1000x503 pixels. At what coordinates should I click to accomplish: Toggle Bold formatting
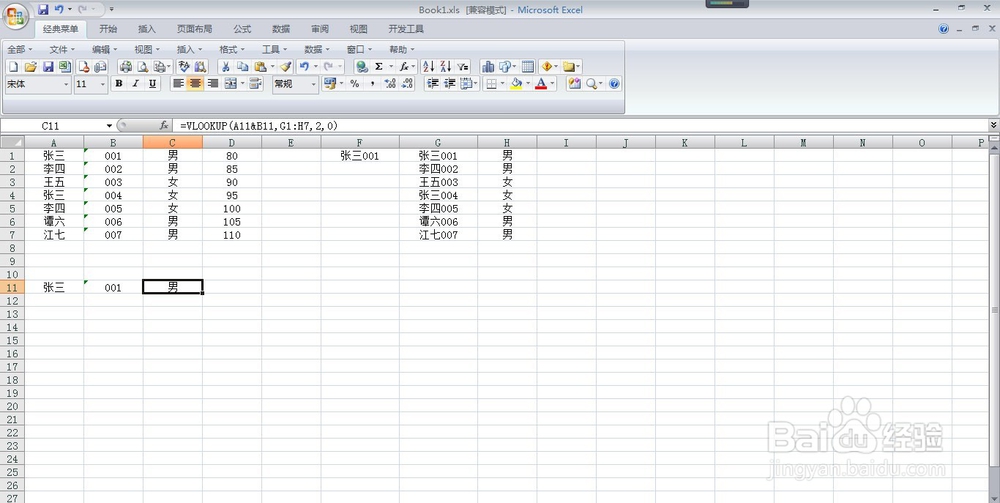[x=119, y=84]
